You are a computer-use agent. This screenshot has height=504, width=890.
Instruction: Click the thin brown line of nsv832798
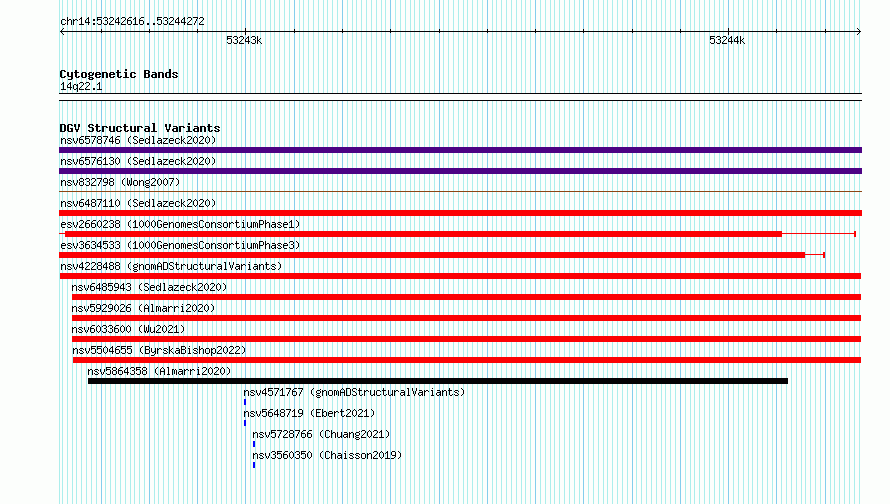[x=460, y=192]
